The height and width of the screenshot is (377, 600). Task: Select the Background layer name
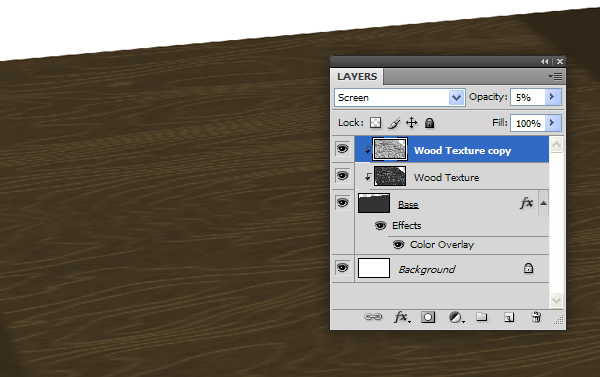(x=427, y=269)
